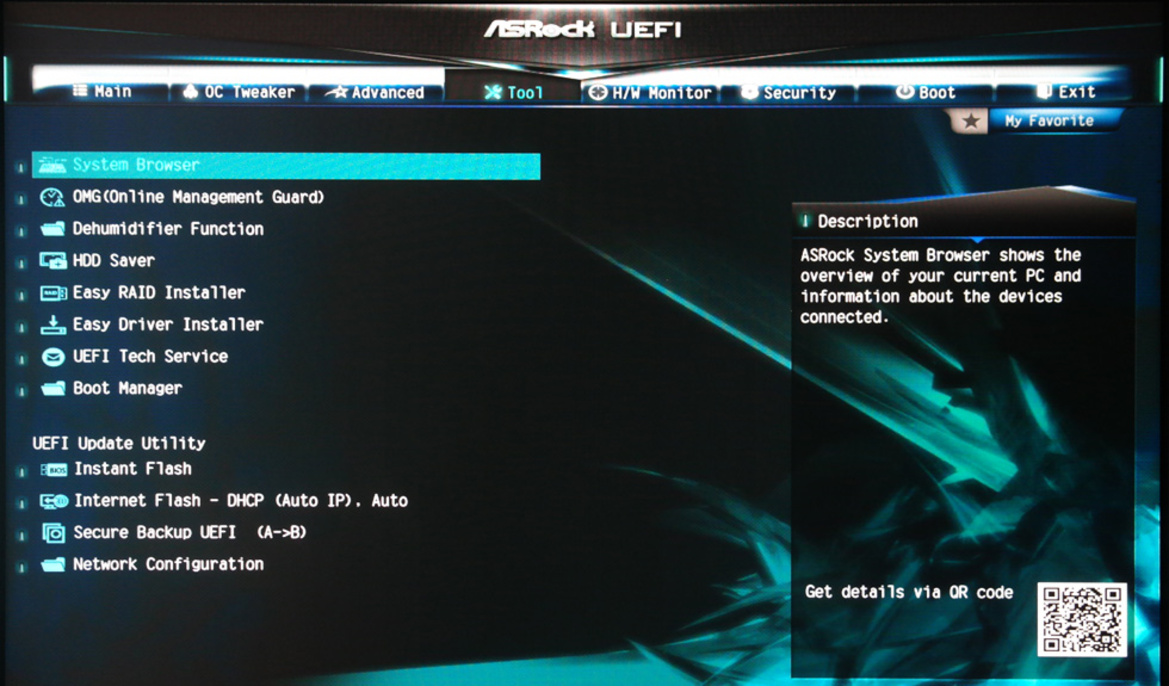
Task: Click "Get details via QR code" text
Action: tap(909, 593)
